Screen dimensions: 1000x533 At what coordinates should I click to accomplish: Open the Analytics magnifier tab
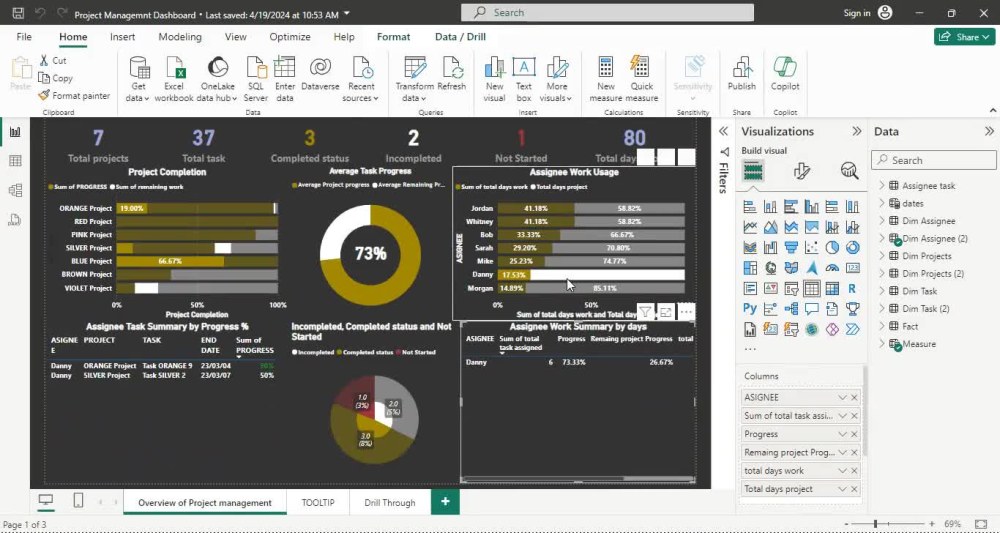(849, 171)
